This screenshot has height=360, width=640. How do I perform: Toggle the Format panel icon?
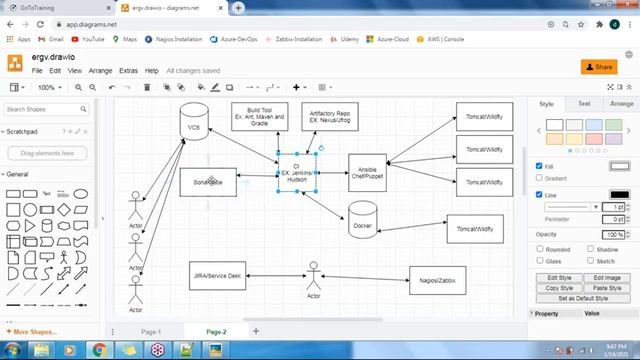(x=620, y=87)
